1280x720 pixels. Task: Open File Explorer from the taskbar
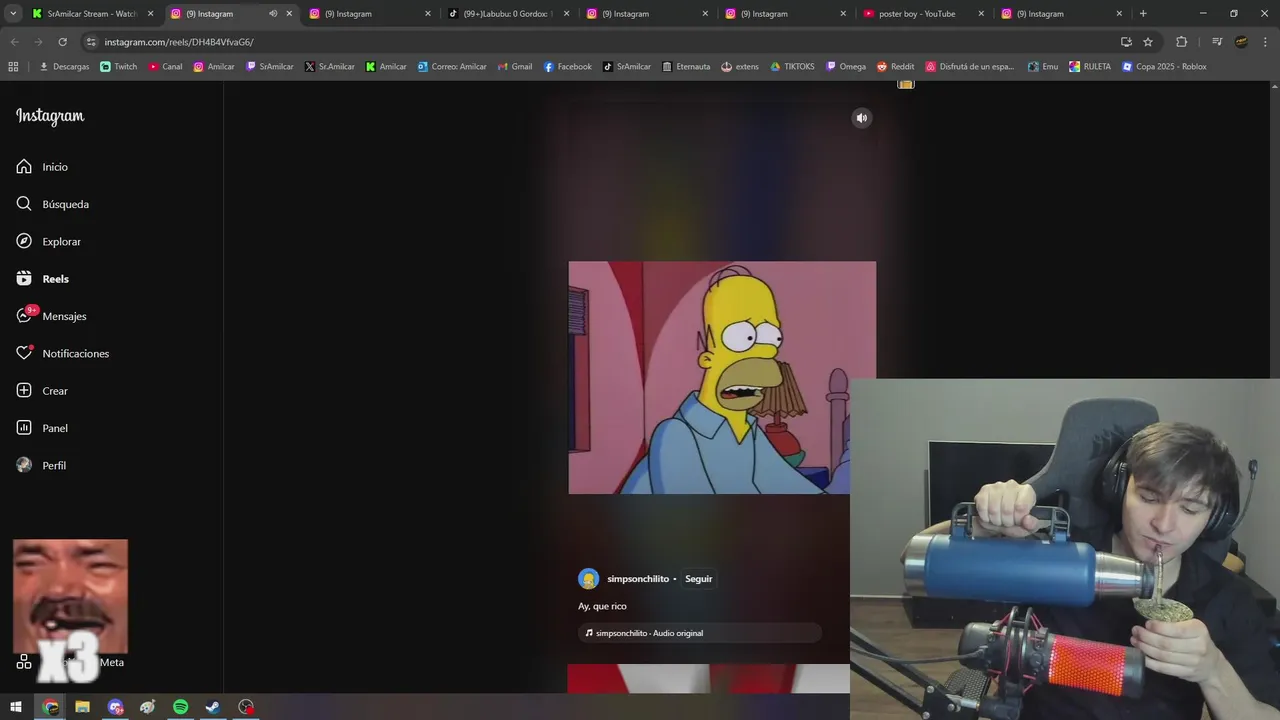click(82, 707)
